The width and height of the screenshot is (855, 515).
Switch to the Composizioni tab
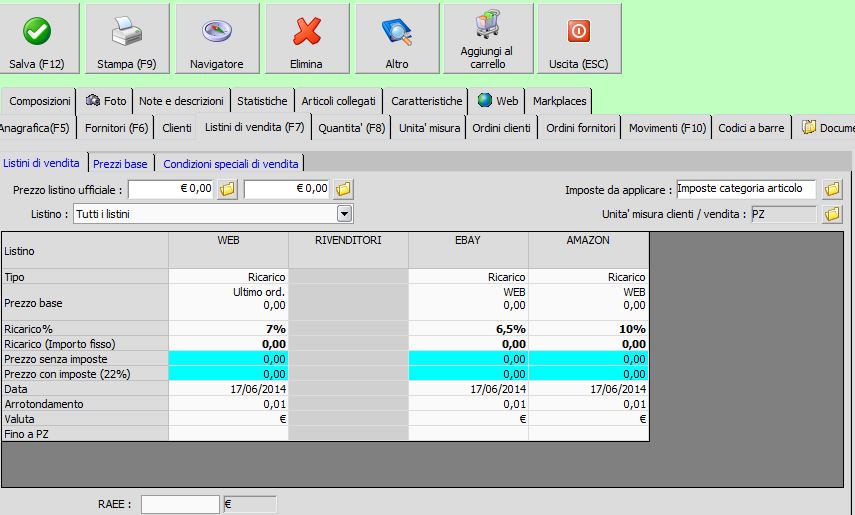click(x=39, y=101)
